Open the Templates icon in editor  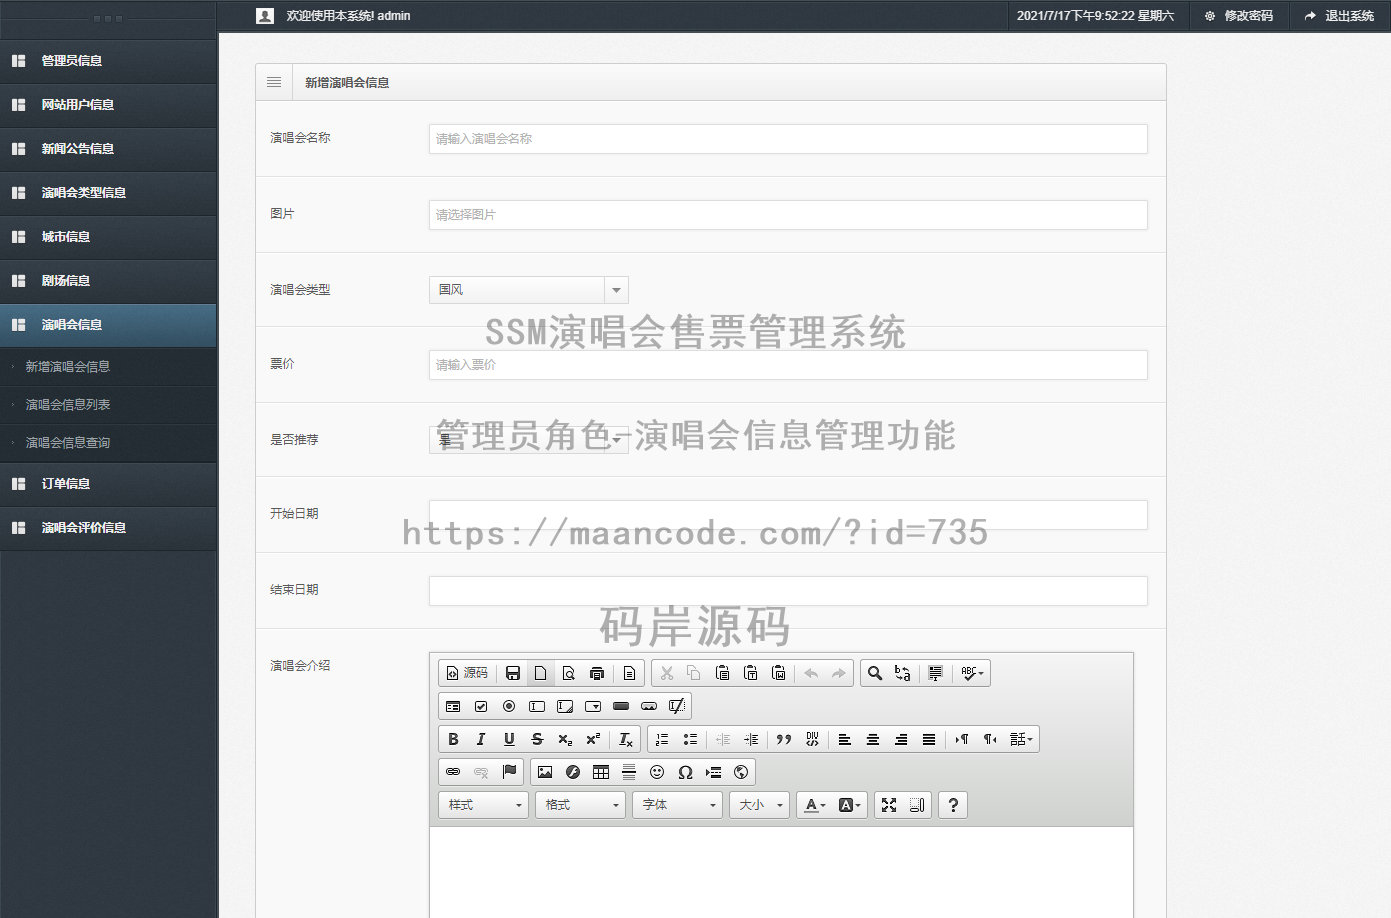tap(630, 673)
